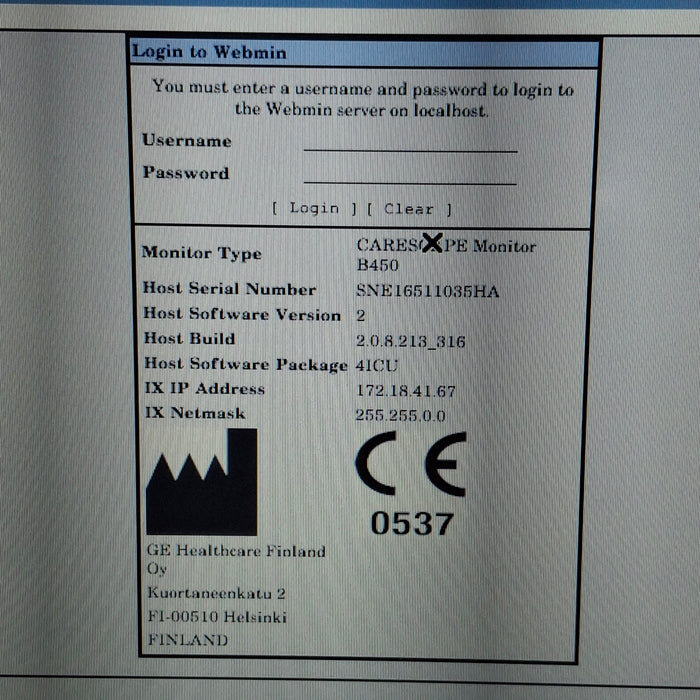The image size is (700, 700).
Task: Click the login instruction message text
Action: [362, 99]
